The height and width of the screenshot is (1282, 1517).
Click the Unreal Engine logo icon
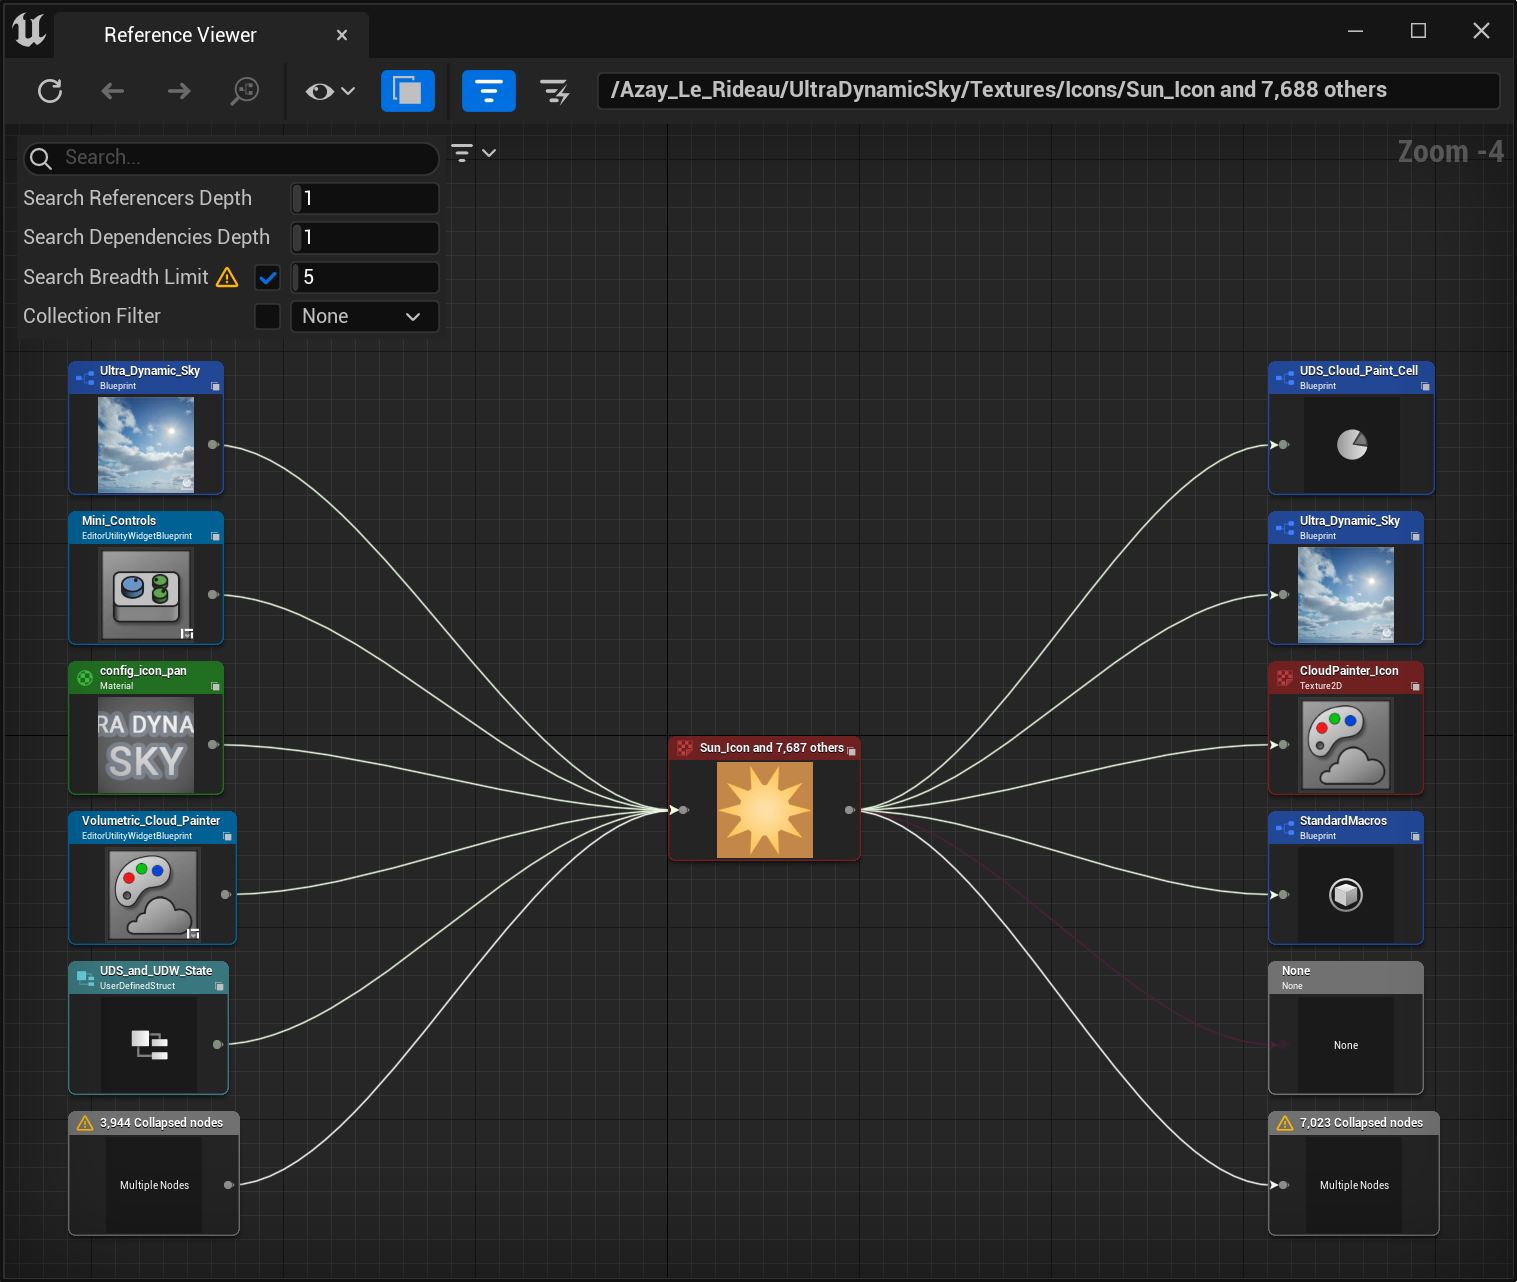pos(29,32)
